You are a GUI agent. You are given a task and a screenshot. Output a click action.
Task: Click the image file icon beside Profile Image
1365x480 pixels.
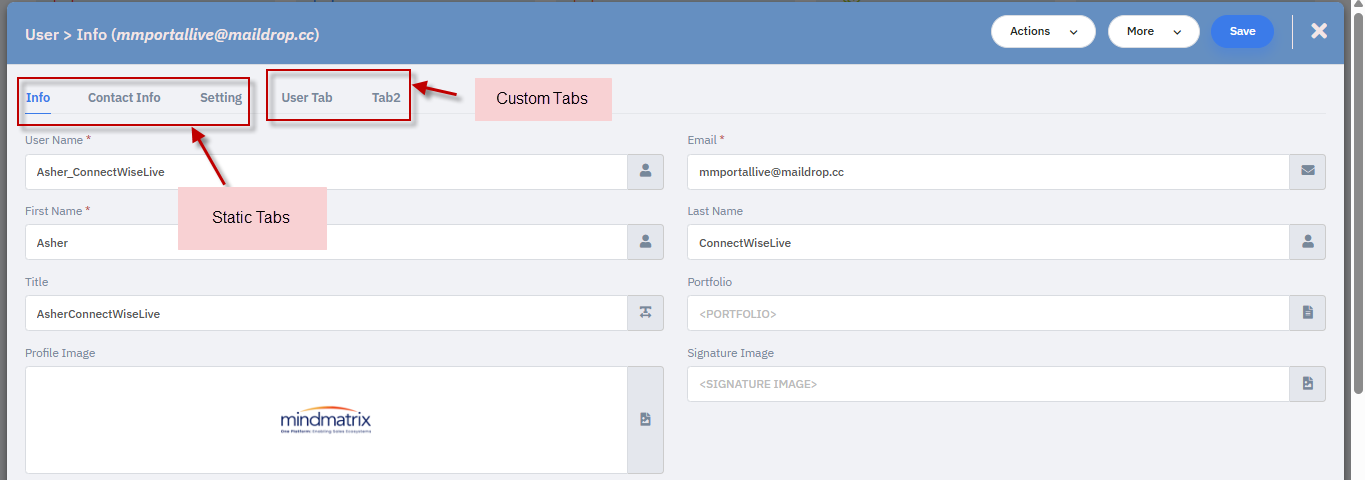click(645, 420)
